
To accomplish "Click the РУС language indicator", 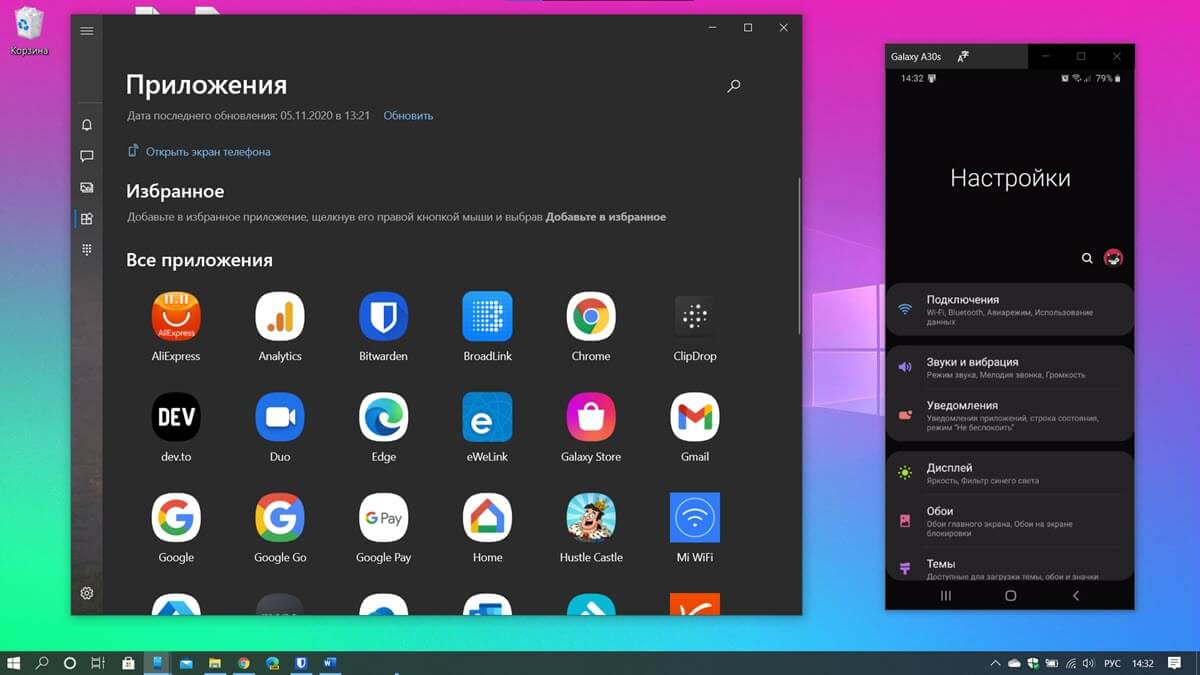I will 1112,663.
